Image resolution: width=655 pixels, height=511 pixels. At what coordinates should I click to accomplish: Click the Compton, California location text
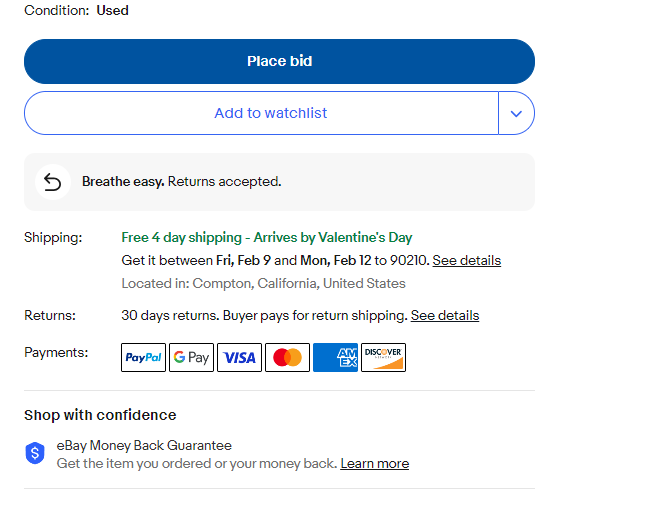263,283
